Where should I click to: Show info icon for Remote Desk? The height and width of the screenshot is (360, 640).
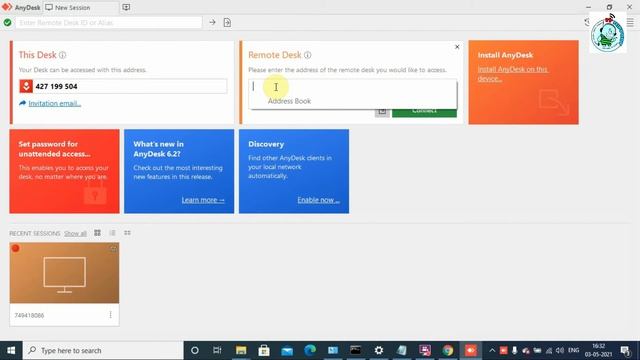[x=307, y=55]
